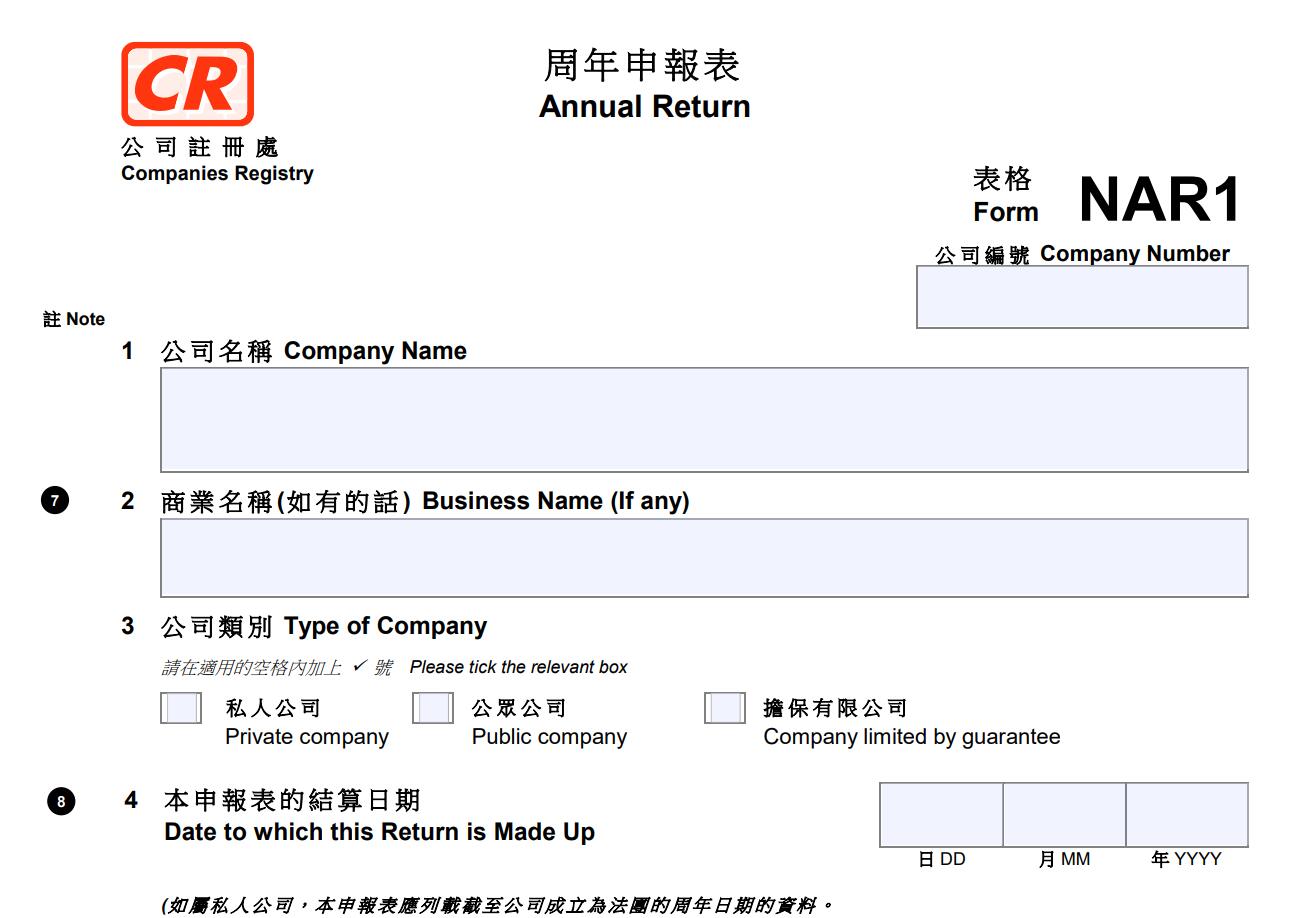Focus the Business Name text box
1303x918 pixels.
click(704, 558)
